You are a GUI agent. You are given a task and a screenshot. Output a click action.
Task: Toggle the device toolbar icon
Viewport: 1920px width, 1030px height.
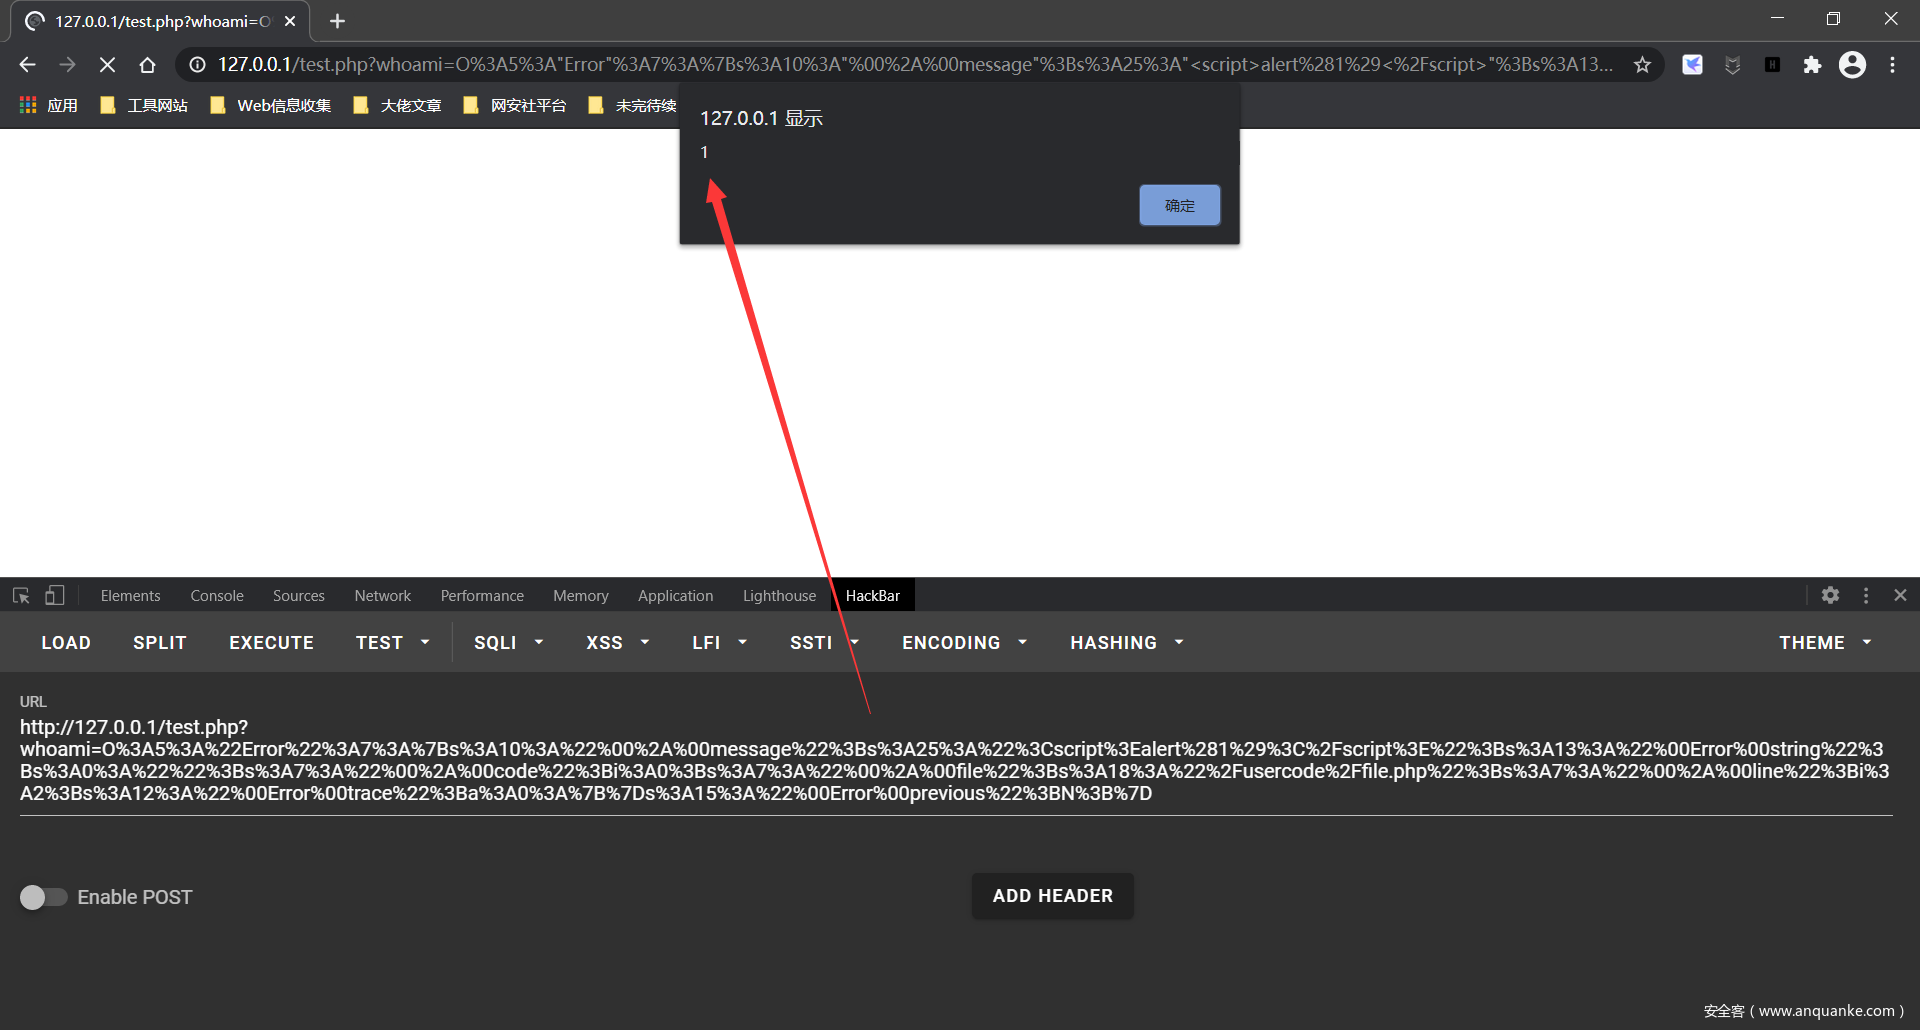tap(55, 596)
